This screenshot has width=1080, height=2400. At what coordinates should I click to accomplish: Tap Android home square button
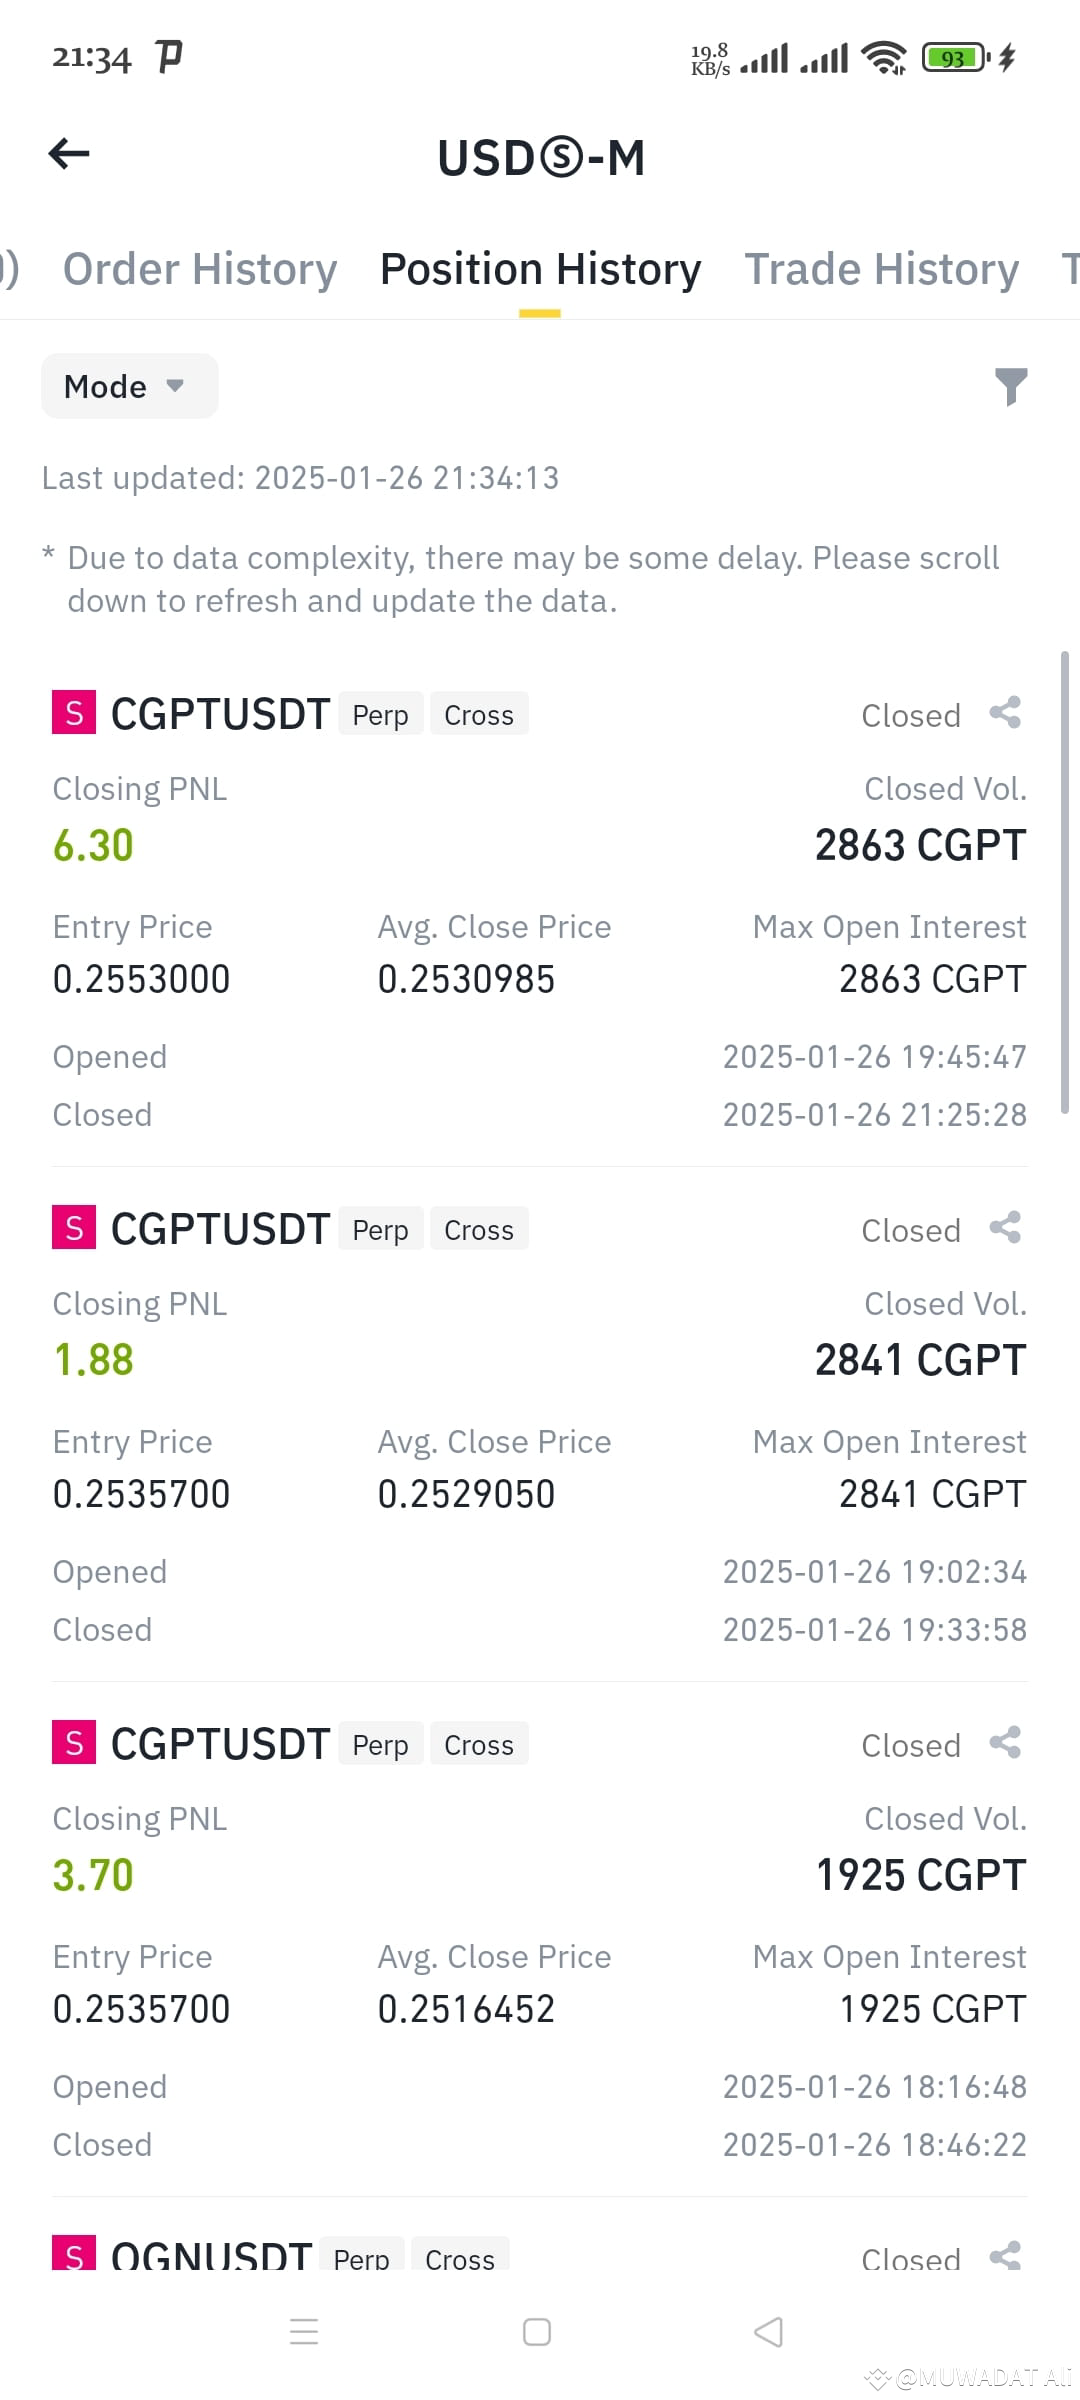537,2332
